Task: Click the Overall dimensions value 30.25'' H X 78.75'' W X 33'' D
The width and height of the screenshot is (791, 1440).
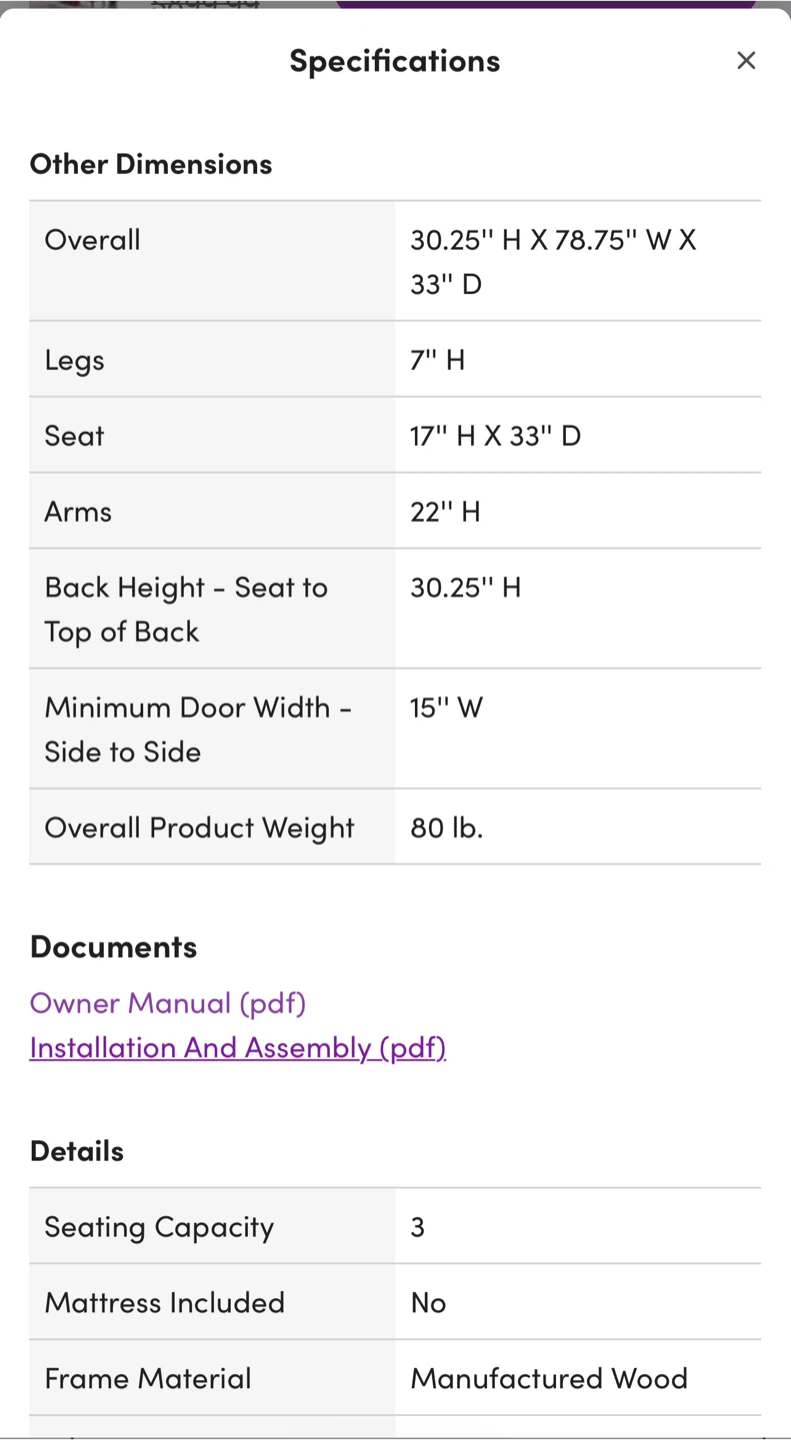Action: 553,262
